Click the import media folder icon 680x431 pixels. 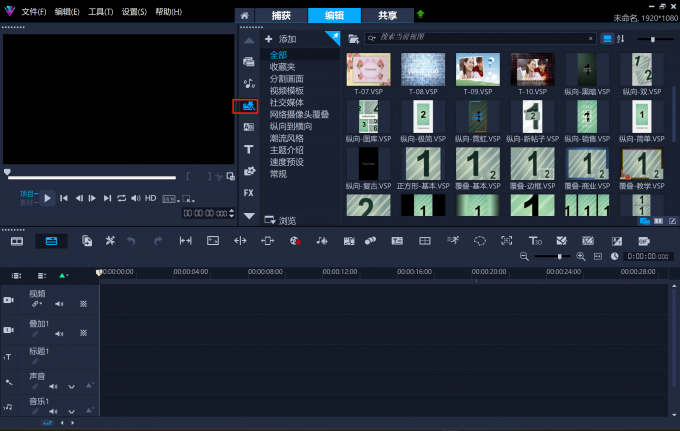[x=353, y=39]
